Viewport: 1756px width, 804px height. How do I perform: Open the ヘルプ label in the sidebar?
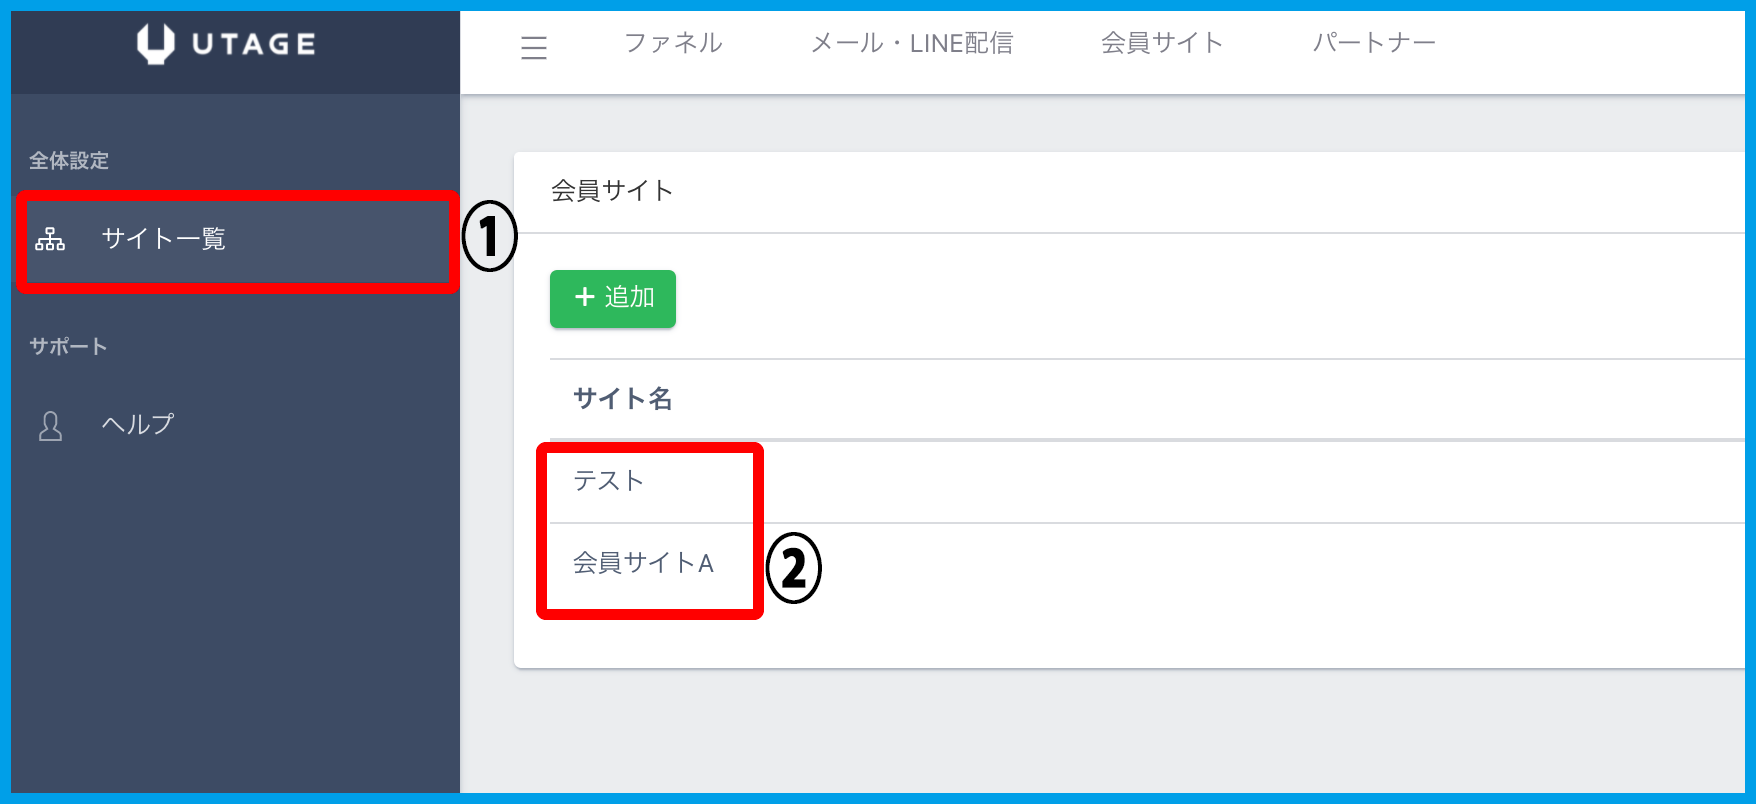(x=138, y=425)
